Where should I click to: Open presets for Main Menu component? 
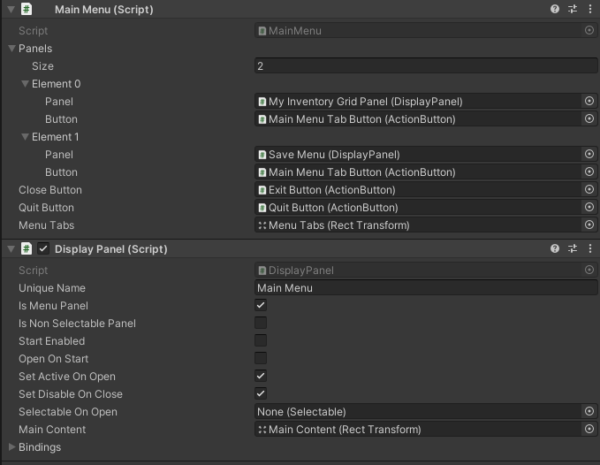[572, 8]
